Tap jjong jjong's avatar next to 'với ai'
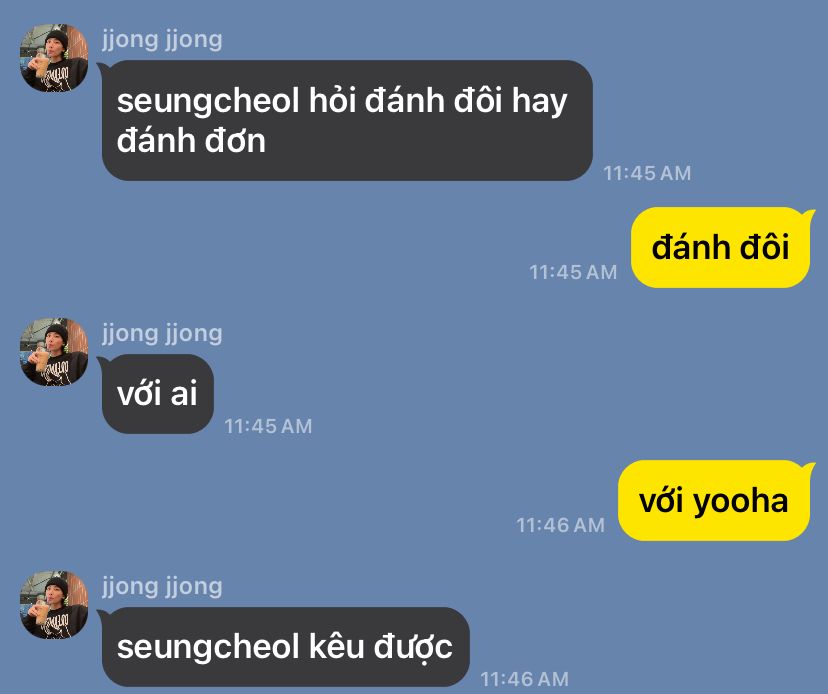The height and width of the screenshot is (694, 828). coord(54,352)
